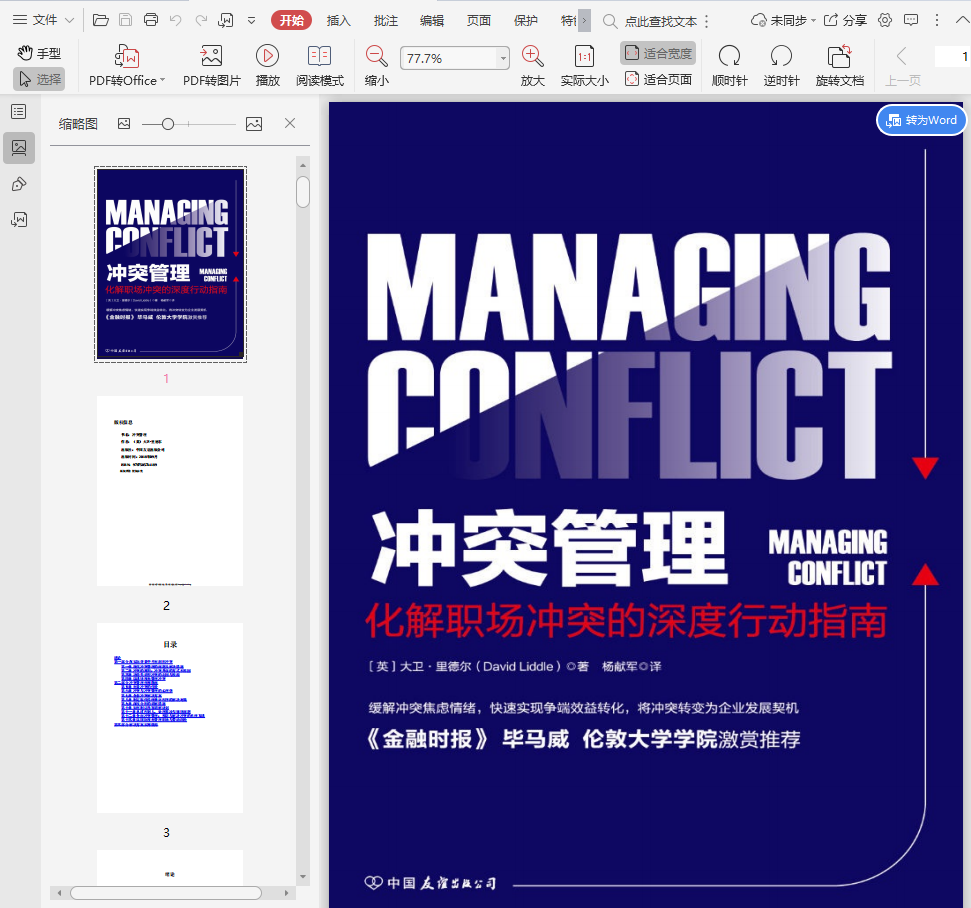Click the quick toolbar export-to-Word icon
This screenshot has width=971, height=908.
tap(226, 20)
